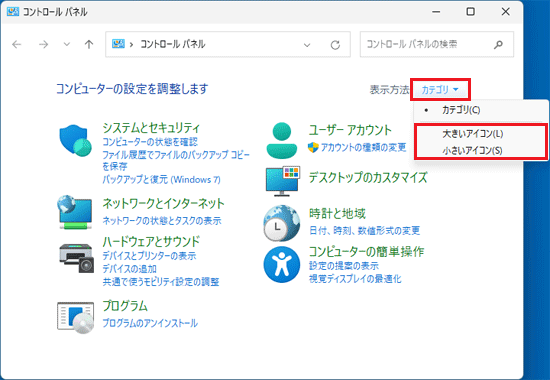The image size is (550, 380).
Task: Open デバイスとプリンターの表示 link
Action: click(149, 256)
